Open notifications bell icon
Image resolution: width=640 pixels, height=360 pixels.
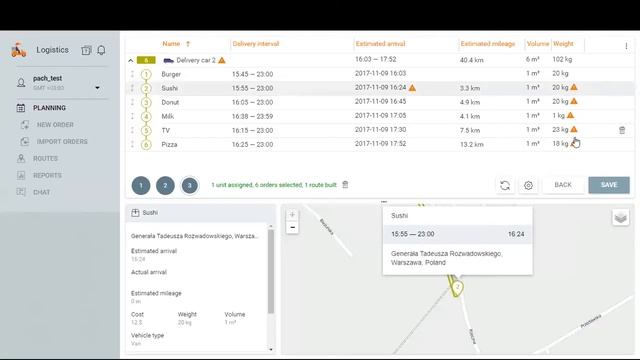[101, 50]
